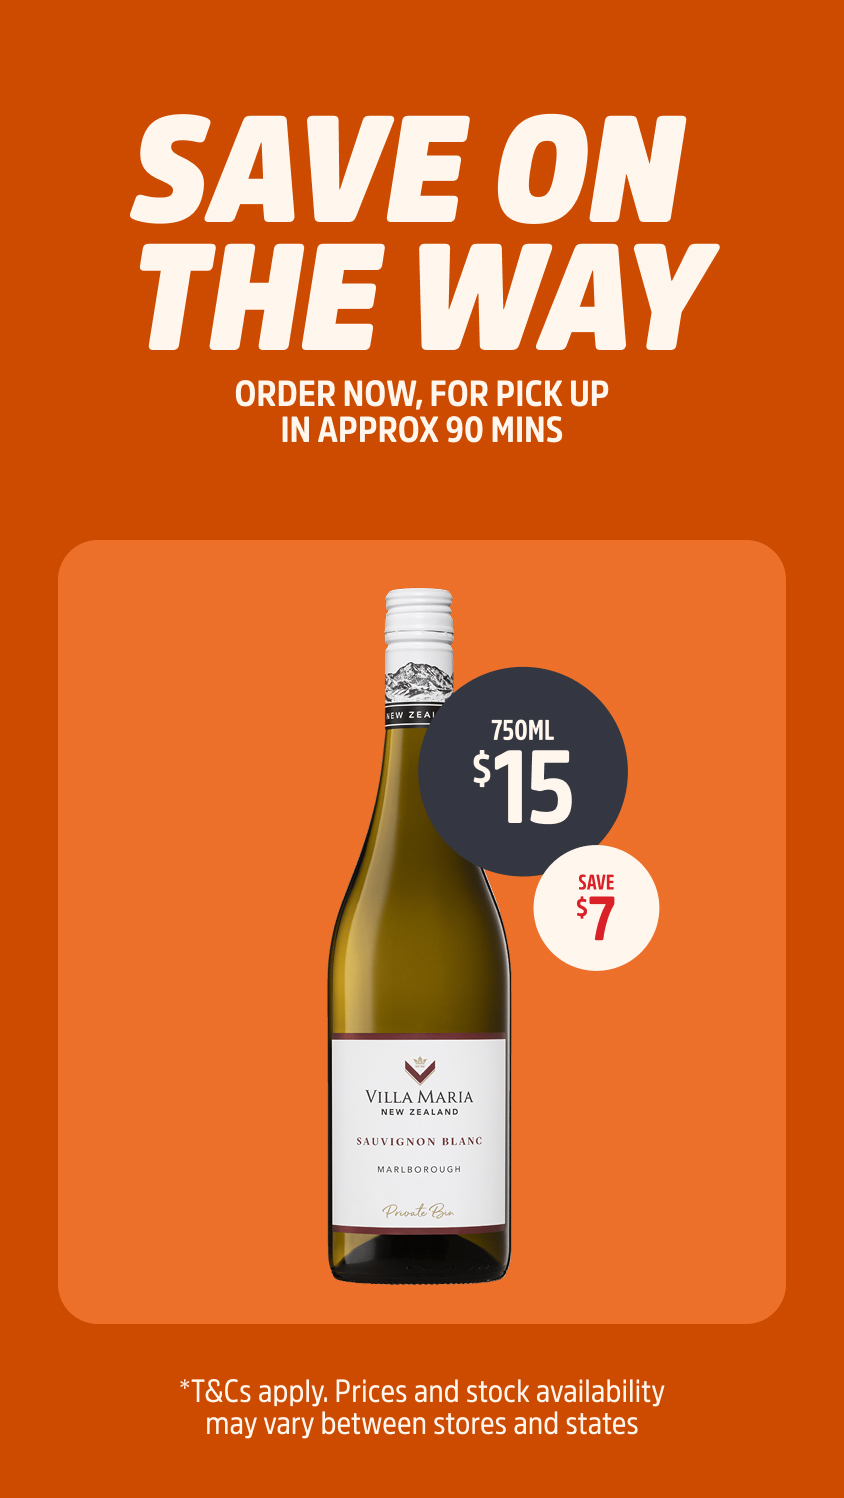Tap the Marlborough region text on label
The image size is (844, 1498).
(x=419, y=1169)
